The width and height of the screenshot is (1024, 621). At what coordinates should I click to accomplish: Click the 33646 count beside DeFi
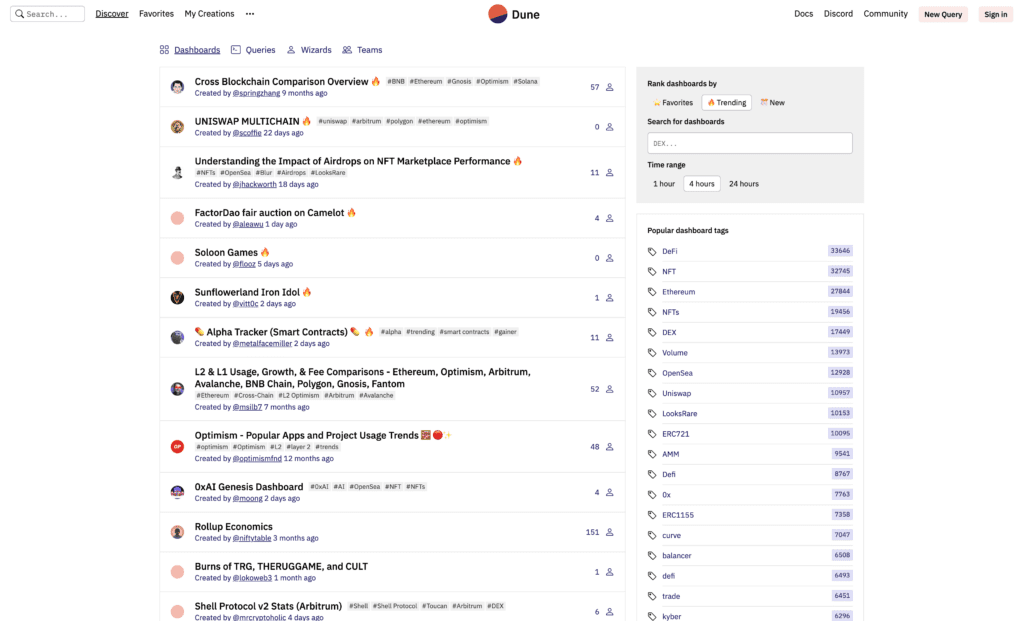[840, 251]
